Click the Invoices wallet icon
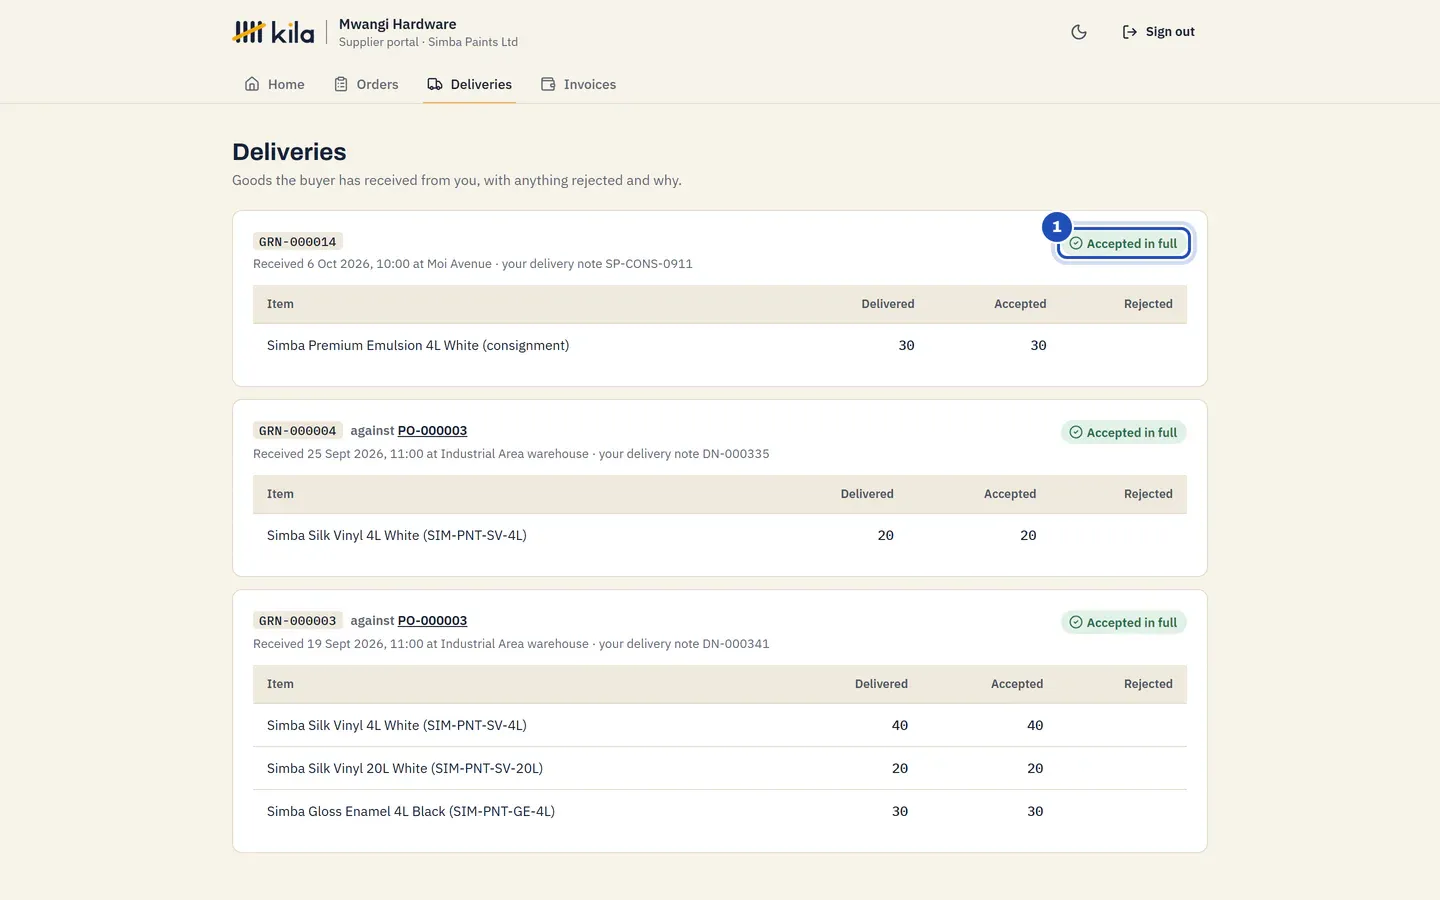Image resolution: width=1440 pixels, height=900 pixels. (x=548, y=84)
